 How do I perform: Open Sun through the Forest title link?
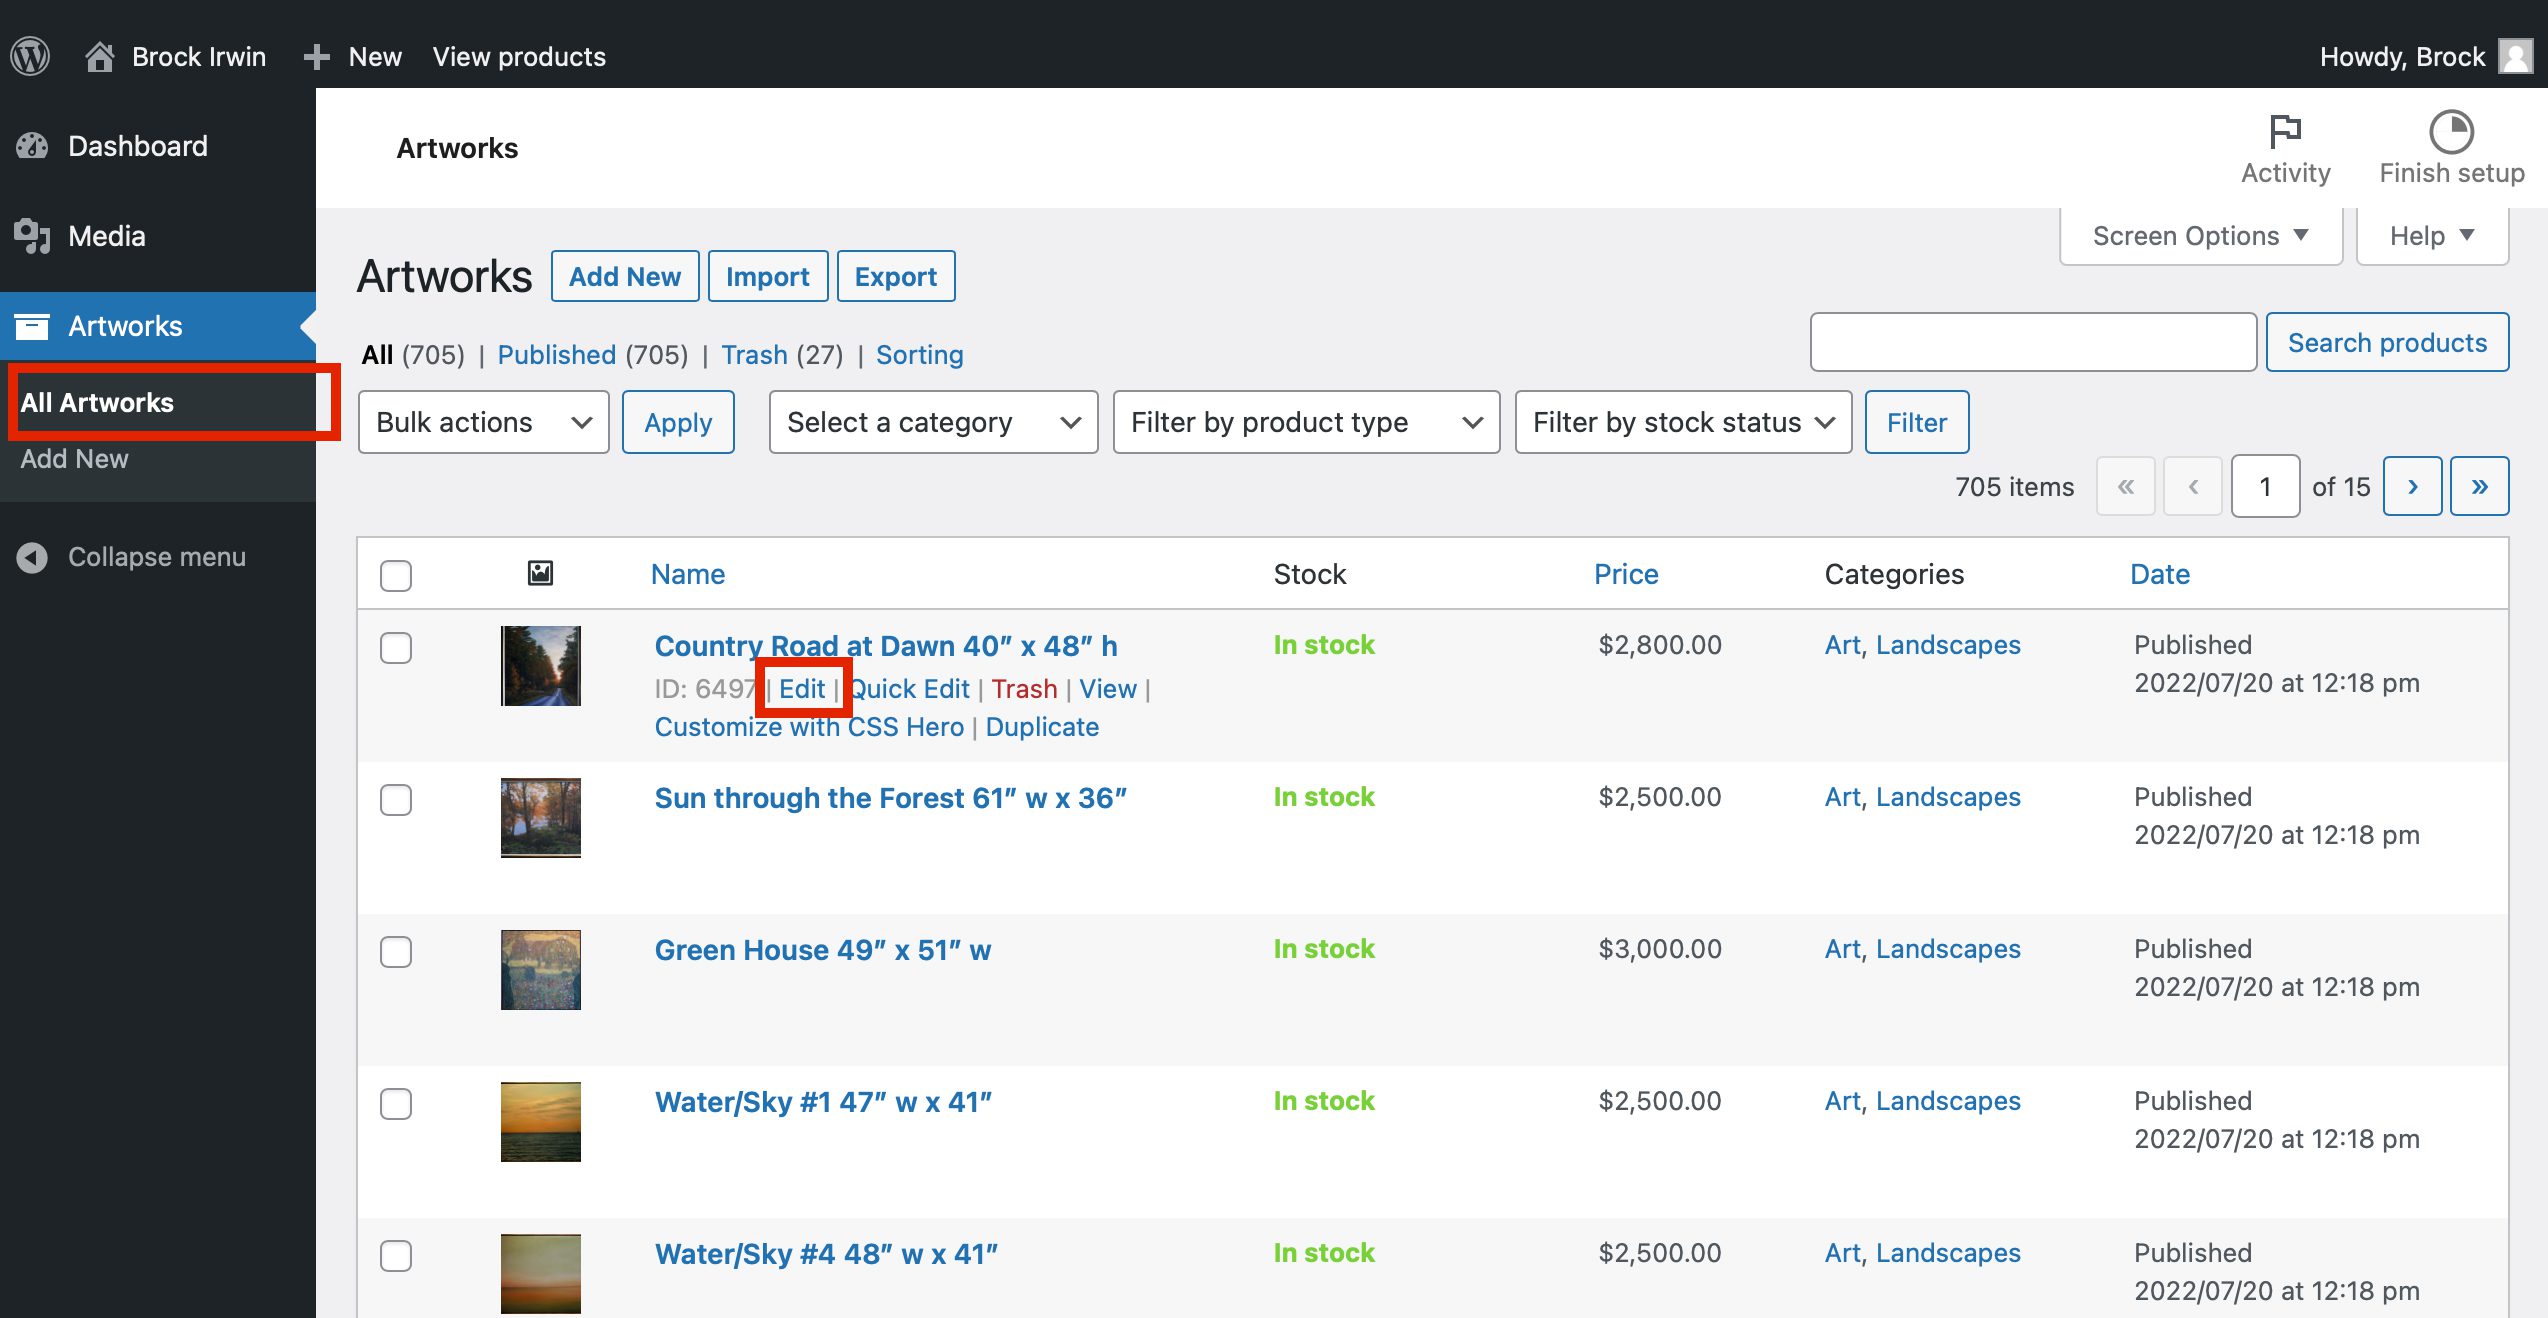891,798
